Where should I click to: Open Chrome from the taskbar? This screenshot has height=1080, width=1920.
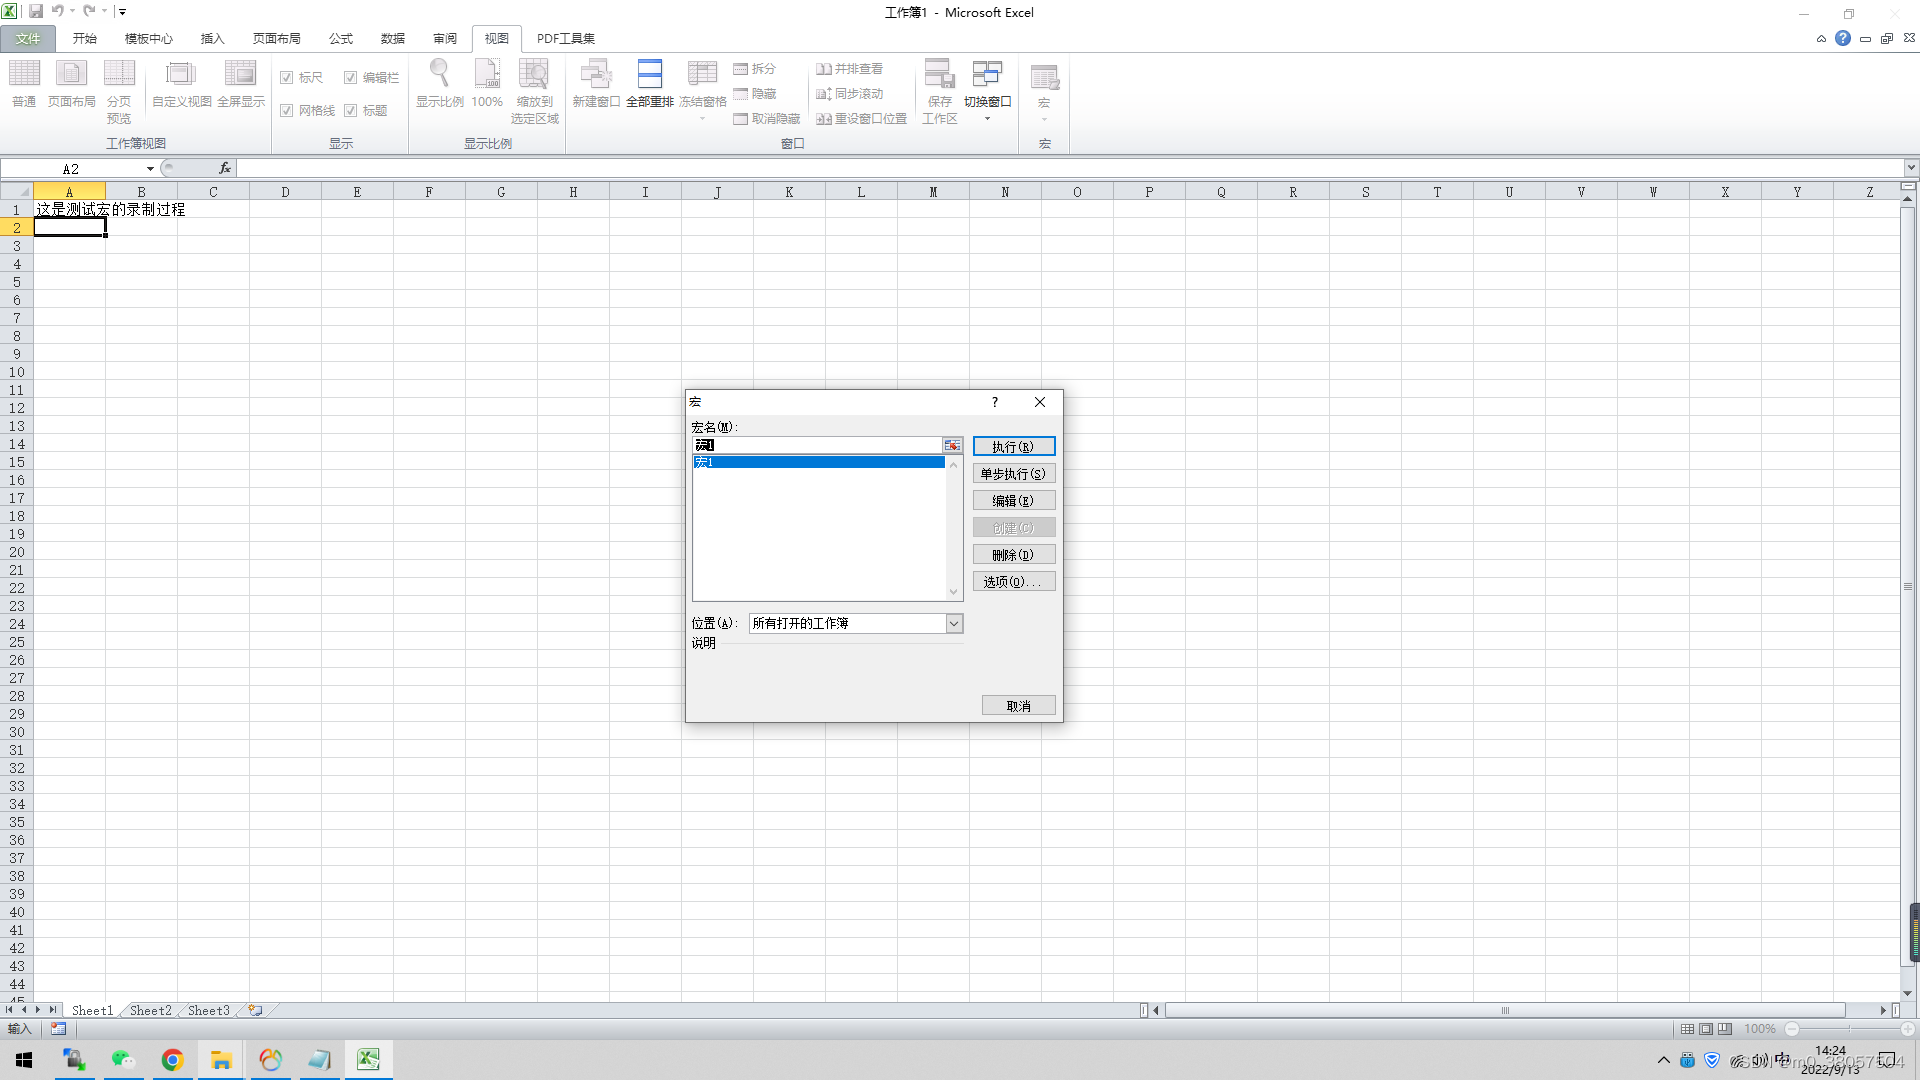coord(172,1060)
